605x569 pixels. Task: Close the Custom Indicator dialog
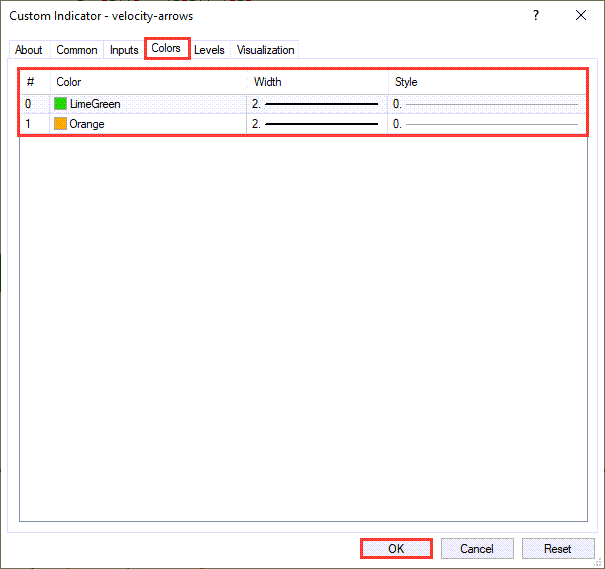click(581, 15)
